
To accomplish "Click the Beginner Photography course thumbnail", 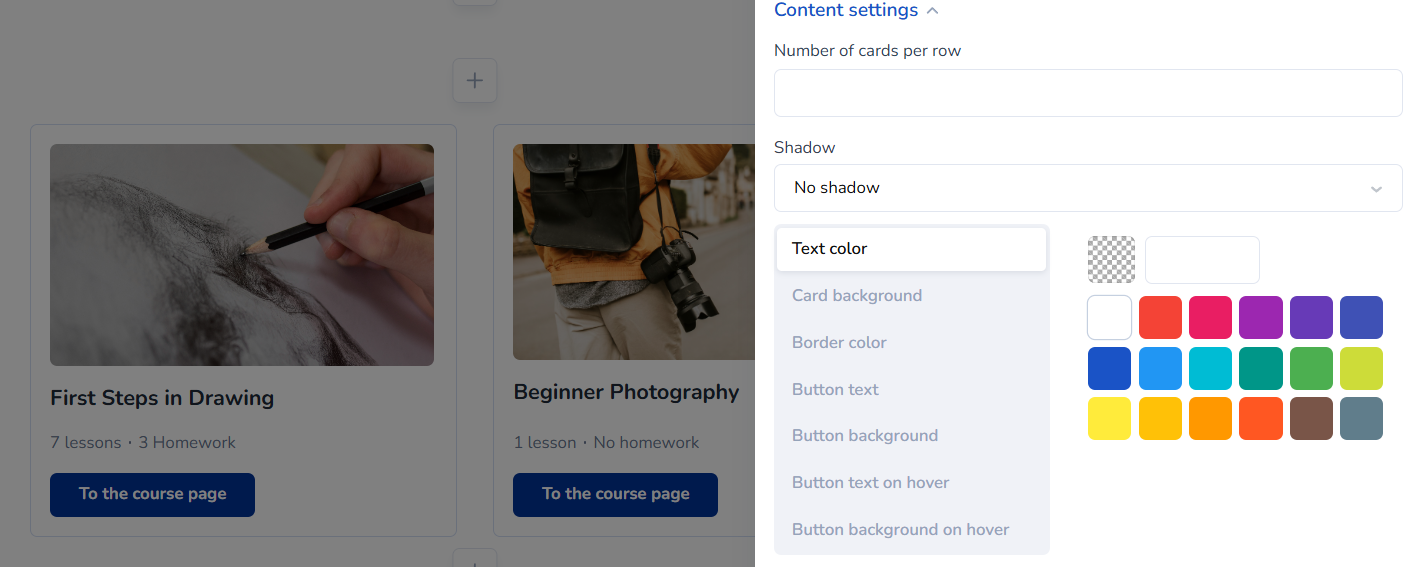I will pos(633,252).
